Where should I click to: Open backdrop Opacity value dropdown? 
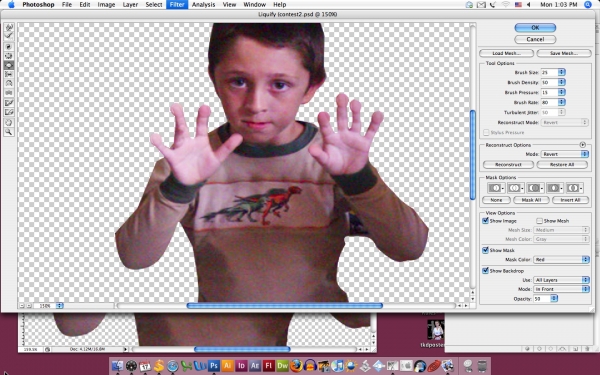pyautogui.click(x=554, y=299)
